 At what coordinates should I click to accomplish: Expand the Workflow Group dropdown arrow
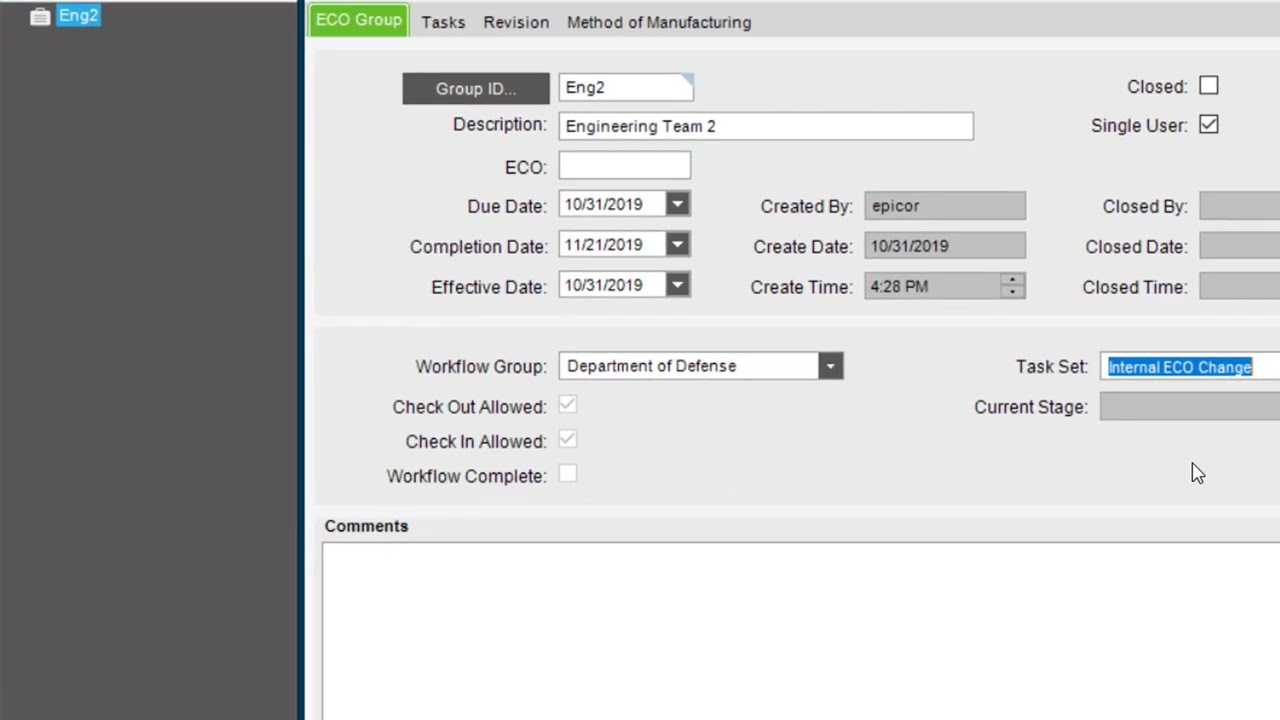tap(830, 366)
